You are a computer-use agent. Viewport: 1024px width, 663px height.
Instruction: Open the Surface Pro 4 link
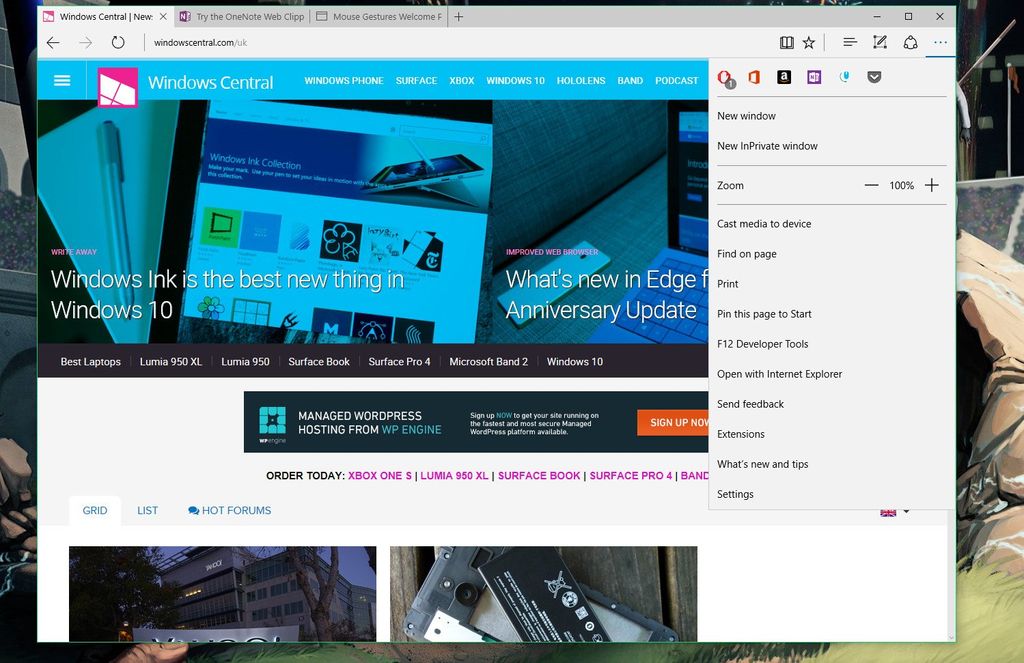point(399,361)
